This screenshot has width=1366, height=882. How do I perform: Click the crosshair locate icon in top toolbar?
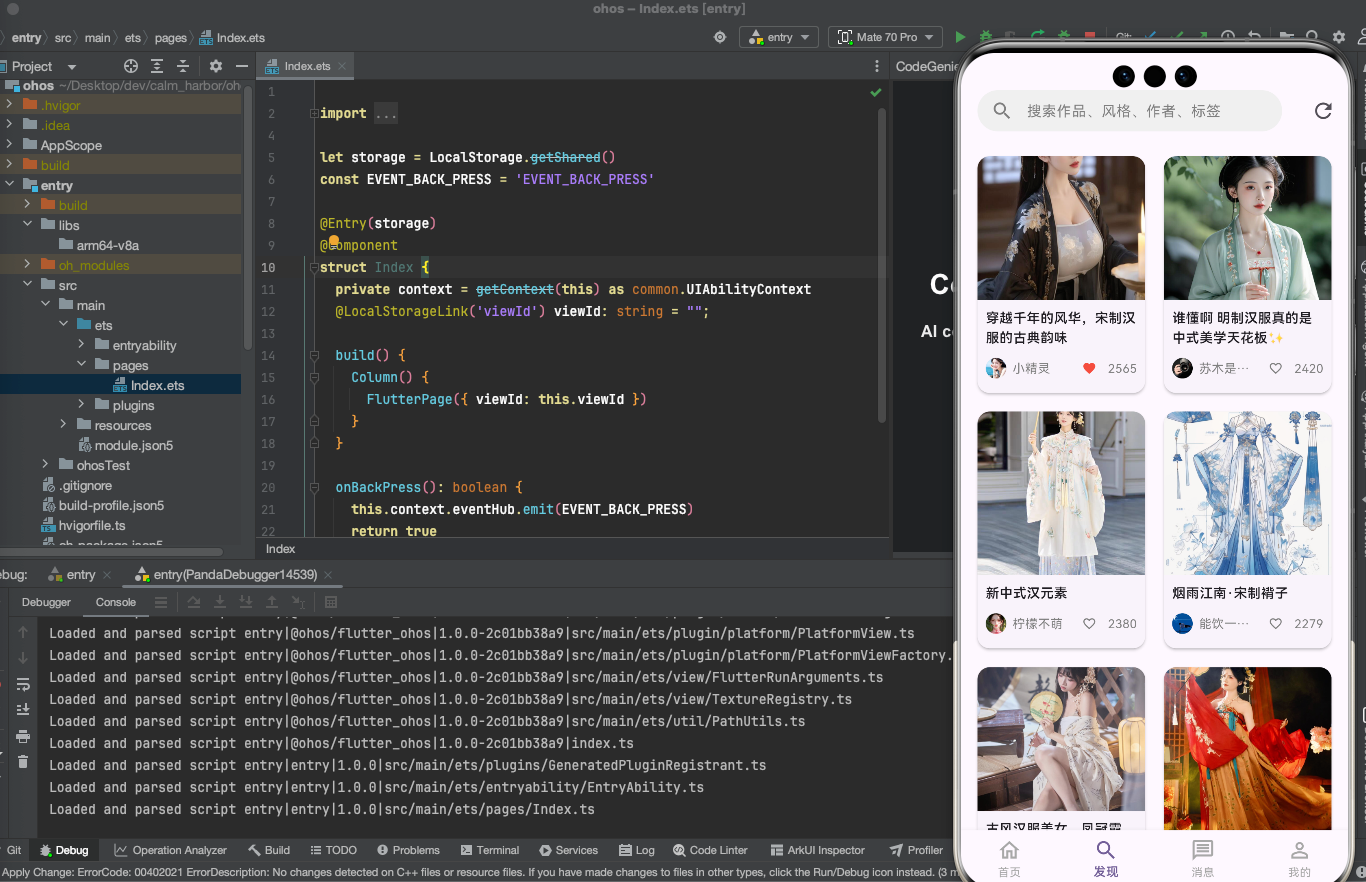(x=720, y=37)
